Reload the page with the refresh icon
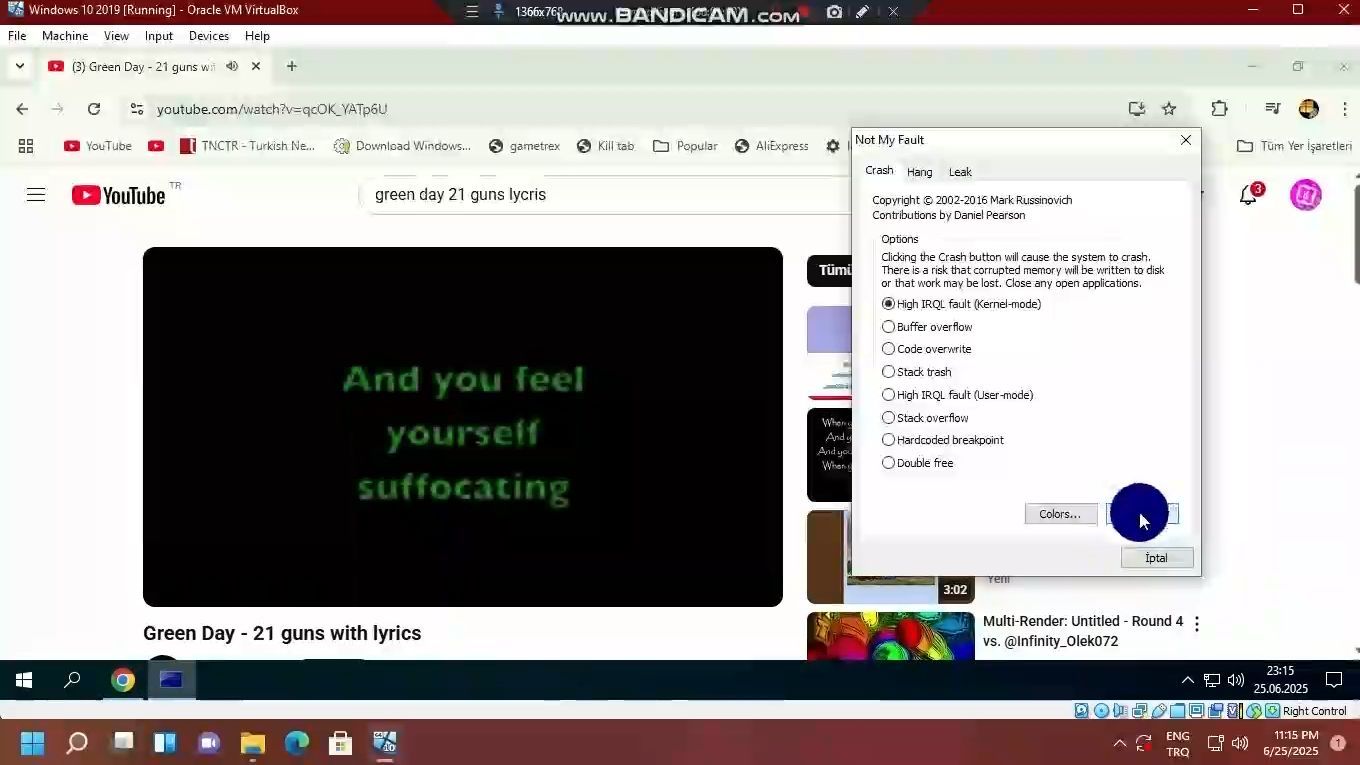Image resolution: width=1360 pixels, height=765 pixels. coord(94,109)
